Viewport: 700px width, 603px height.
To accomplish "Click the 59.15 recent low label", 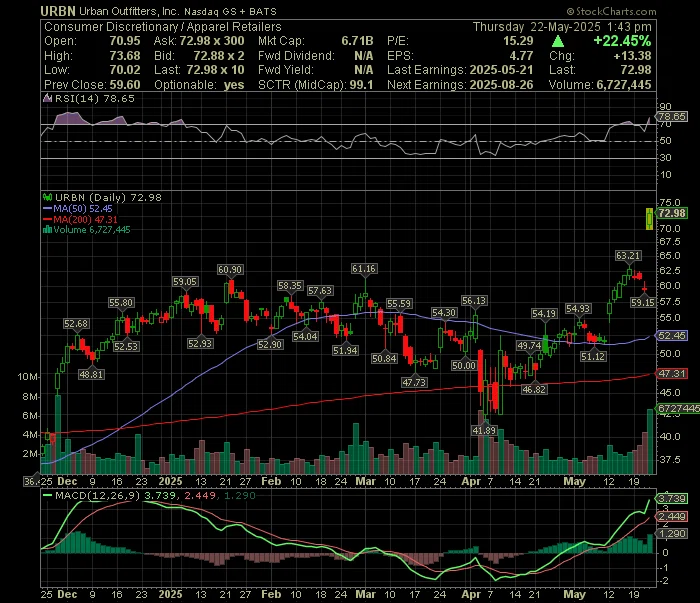I will tap(643, 302).
